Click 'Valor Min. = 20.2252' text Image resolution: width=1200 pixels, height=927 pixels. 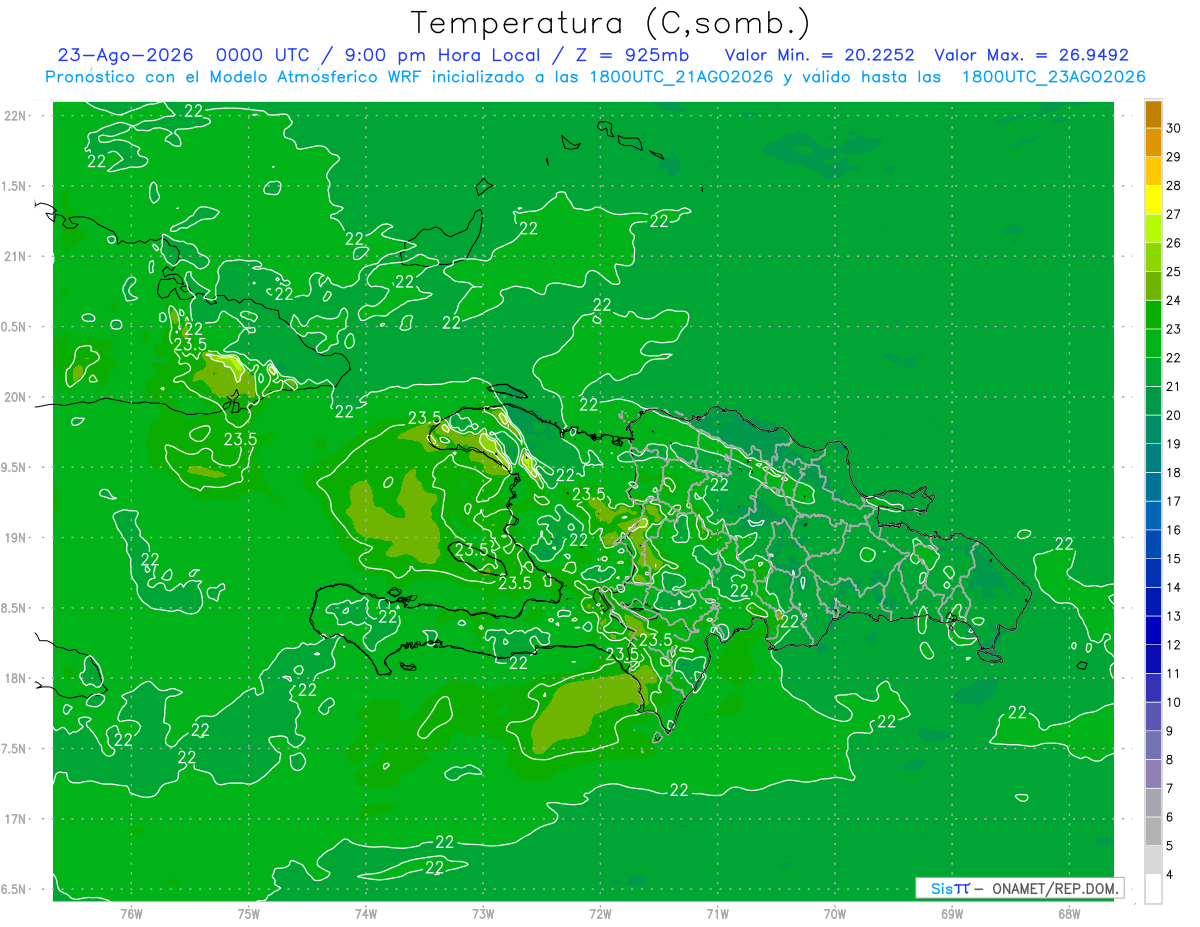coord(820,56)
